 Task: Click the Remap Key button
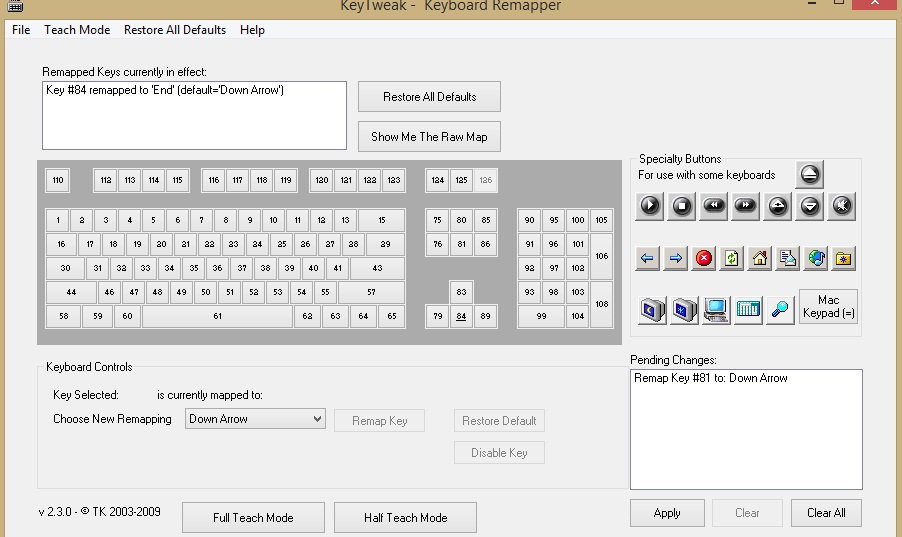(380, 421)
